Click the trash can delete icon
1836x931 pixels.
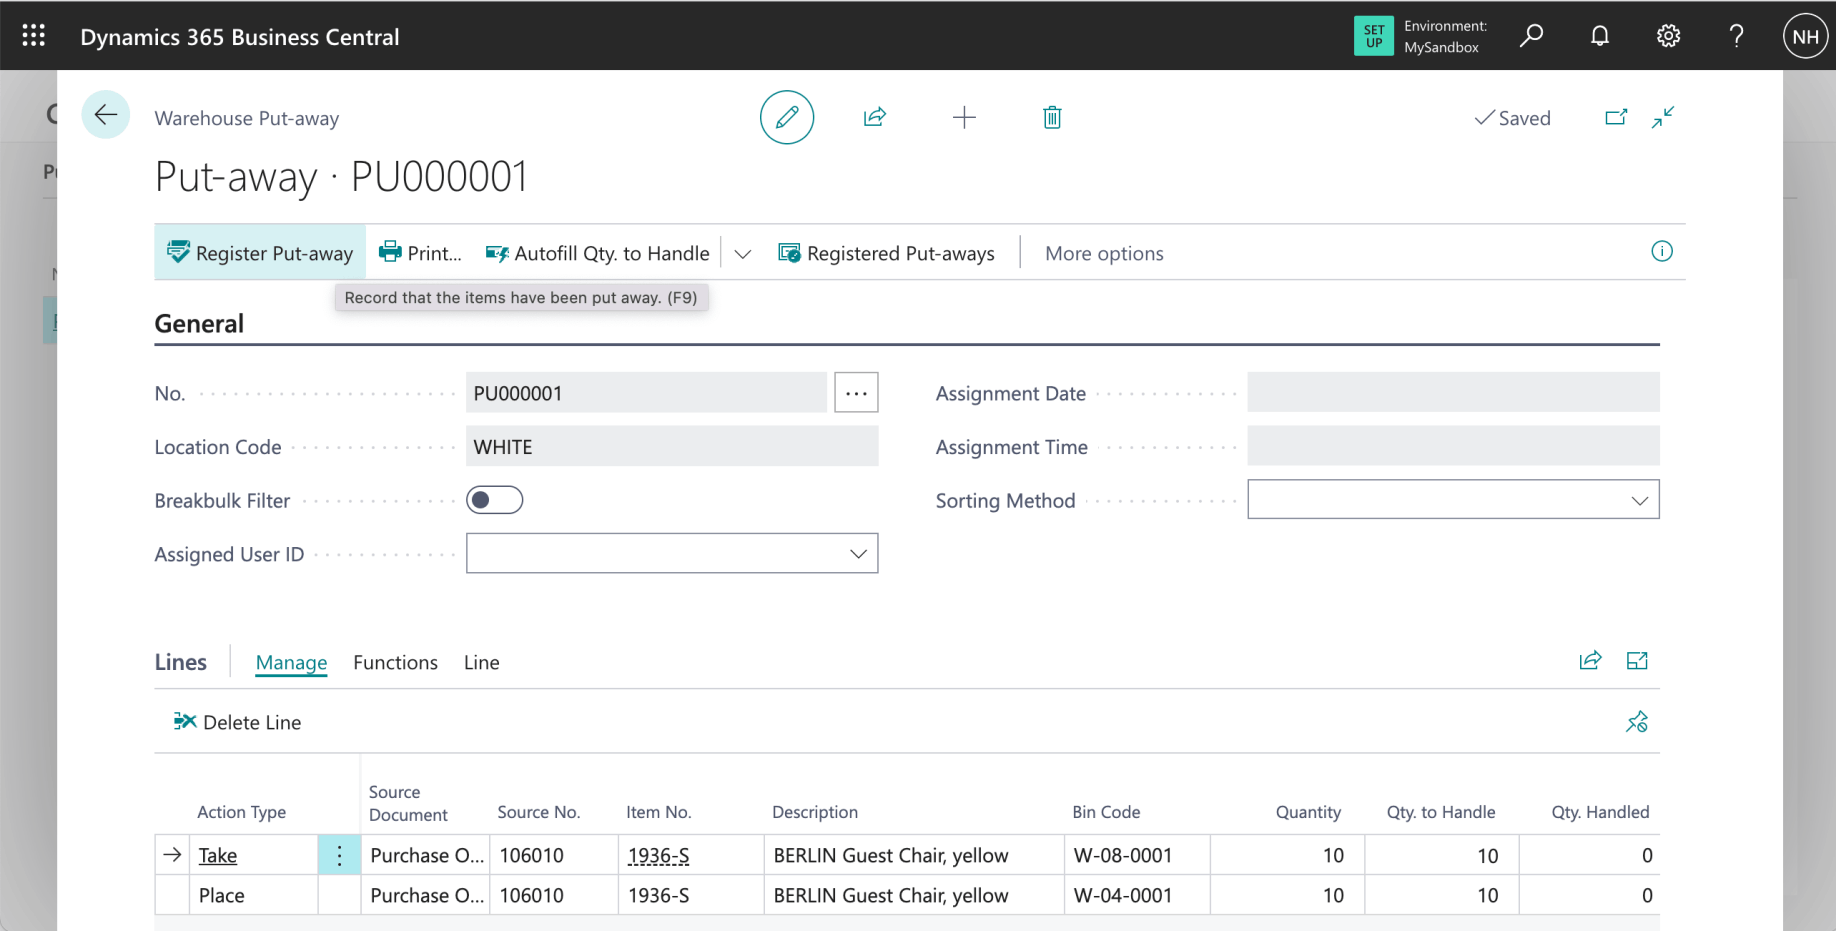click(1052, 118)
